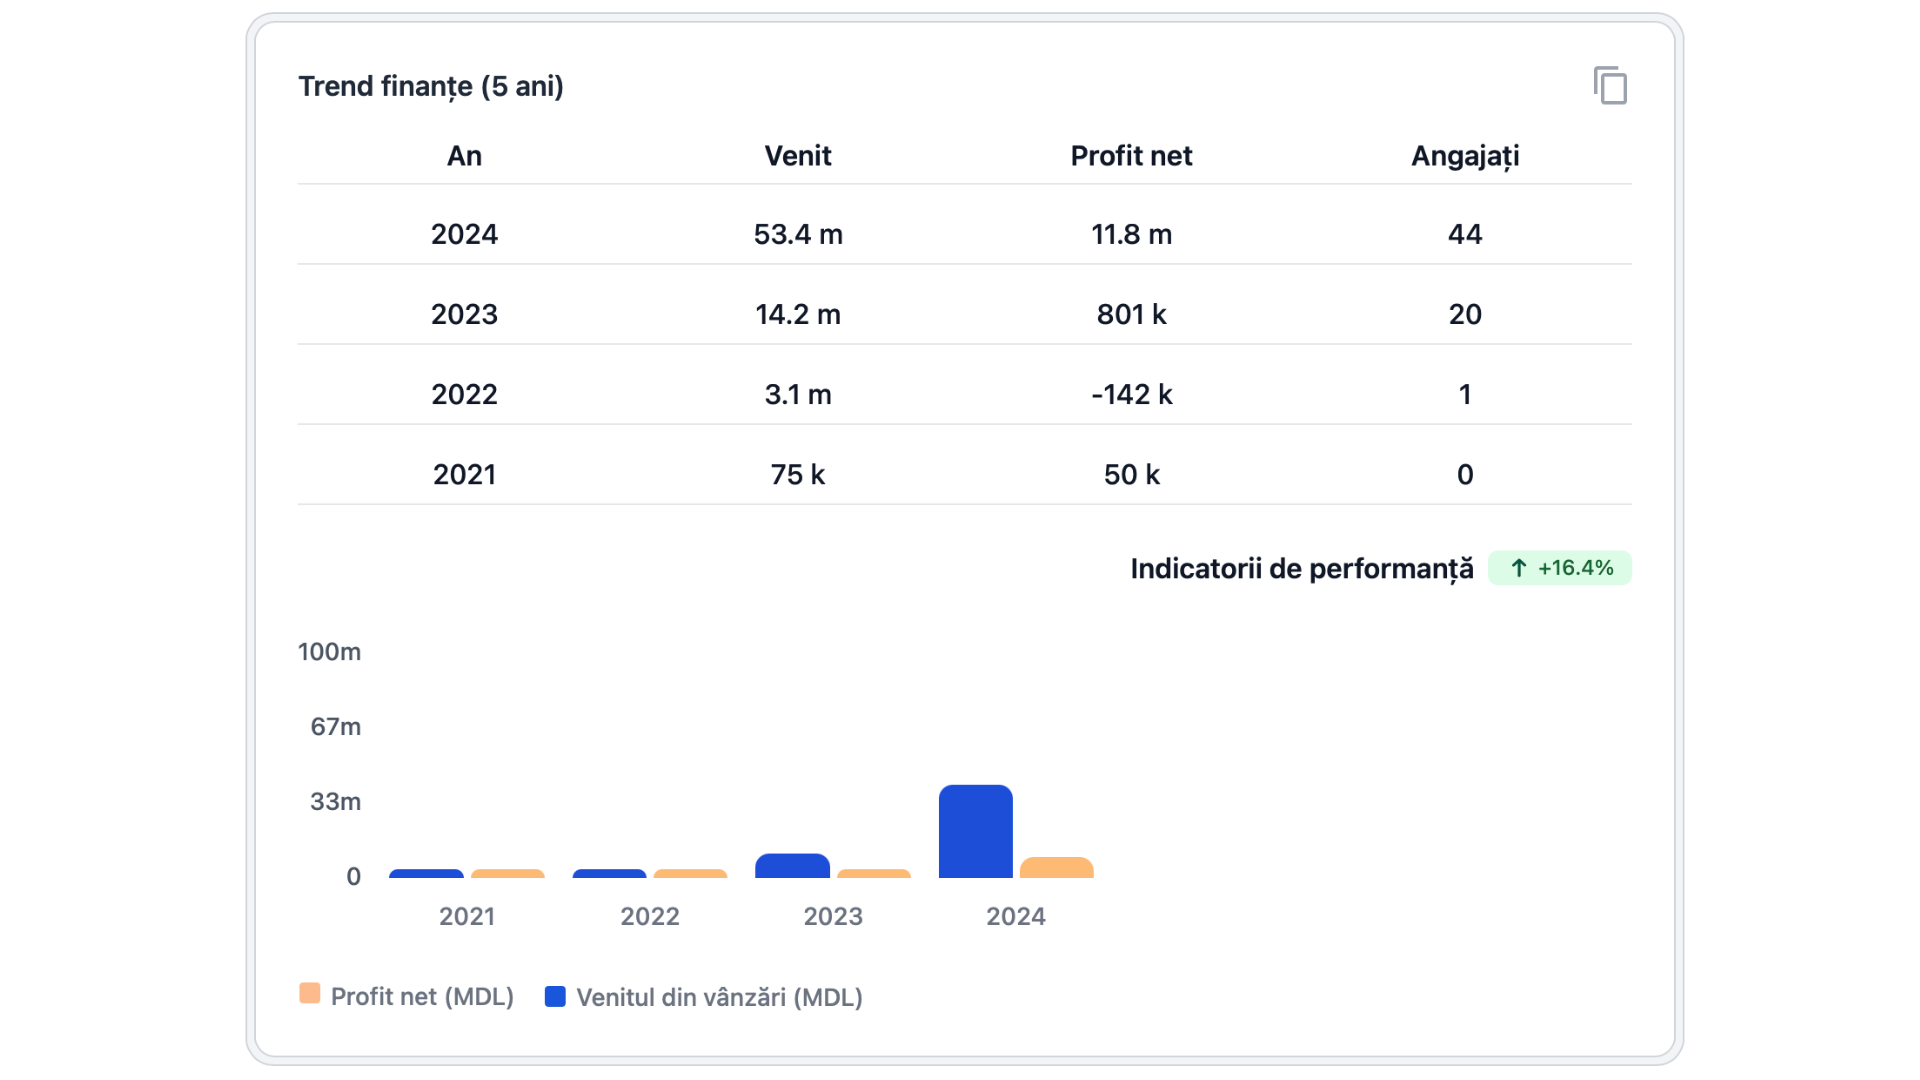
Task: Click the green upward arrow in the percentage badge
Action: [x=1518, y=568]
